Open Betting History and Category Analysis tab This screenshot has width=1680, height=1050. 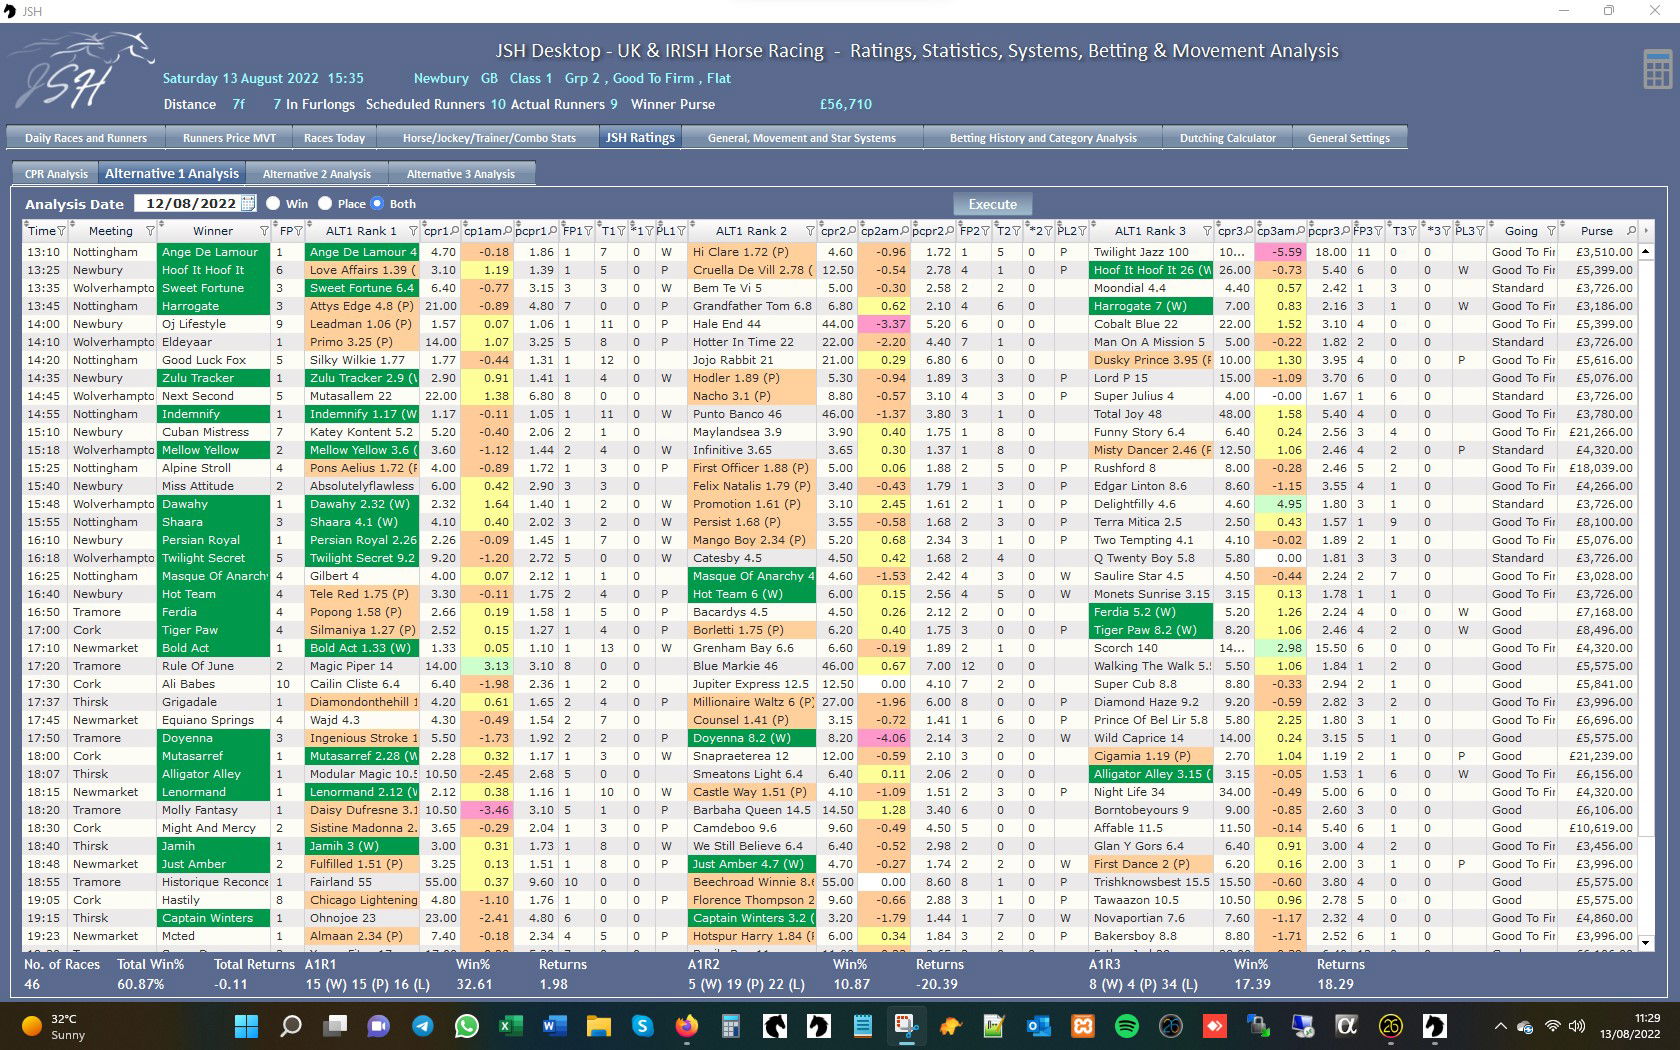pos(1043,138)
